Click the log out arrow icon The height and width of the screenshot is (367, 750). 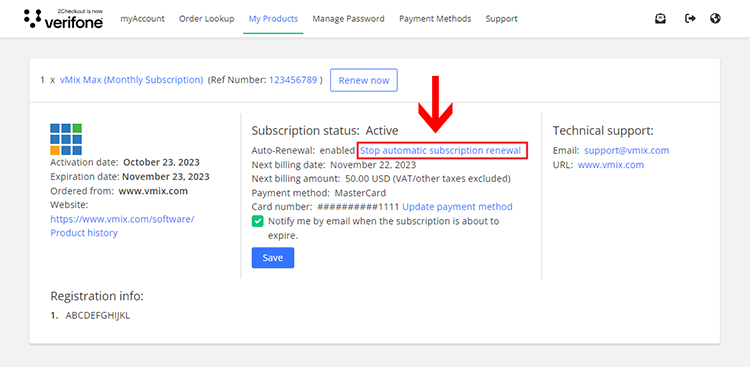(690, 19)
